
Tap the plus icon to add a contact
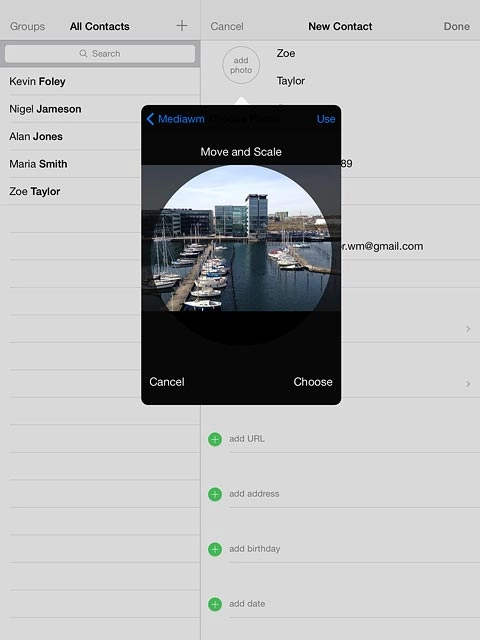(182, 26)
